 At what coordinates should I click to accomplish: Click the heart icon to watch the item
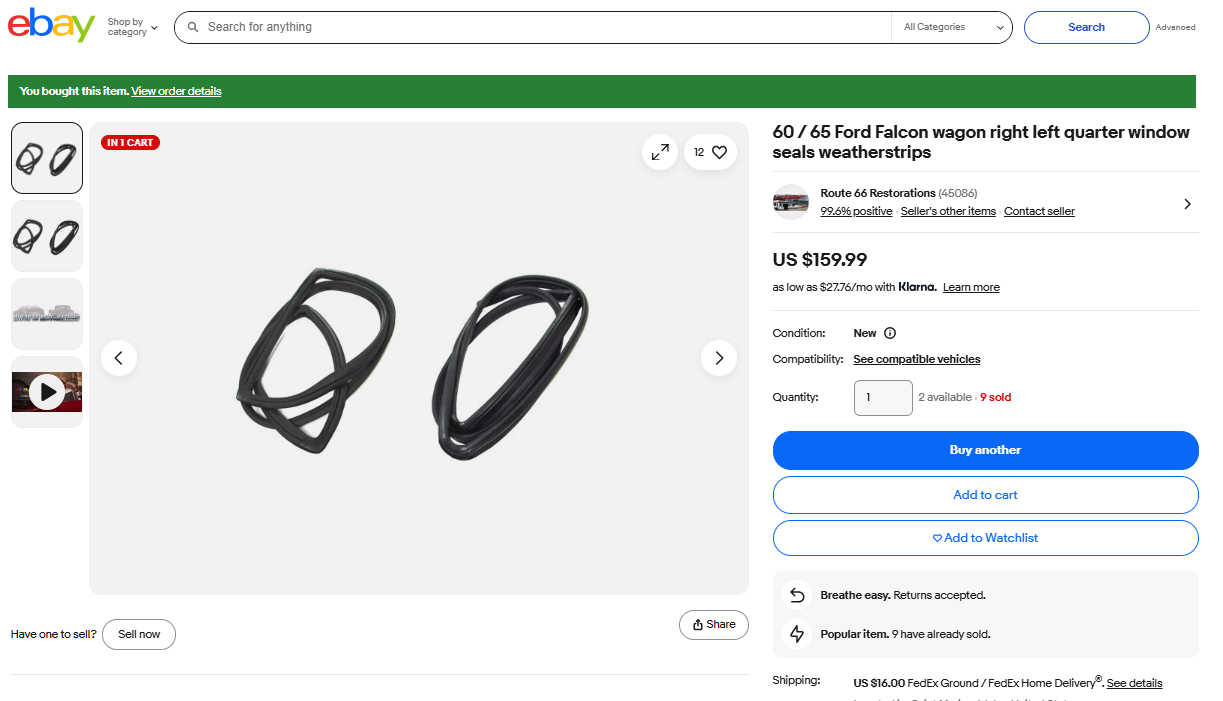tap(719, 152)
